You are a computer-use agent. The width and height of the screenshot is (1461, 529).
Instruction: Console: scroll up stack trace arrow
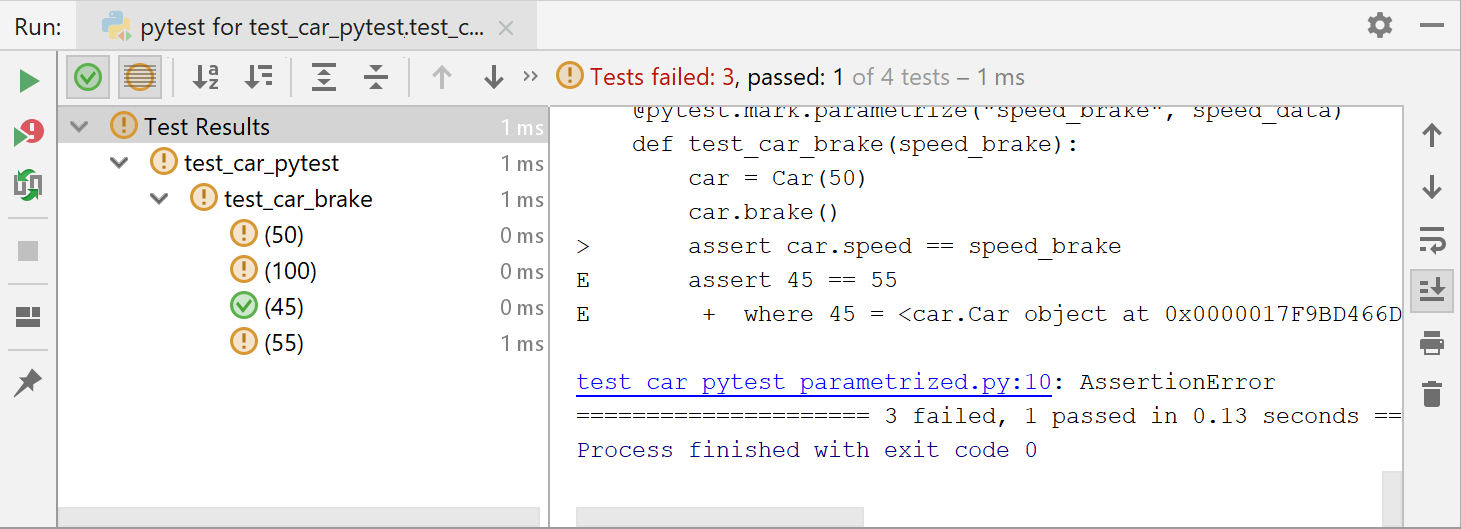1432,136
